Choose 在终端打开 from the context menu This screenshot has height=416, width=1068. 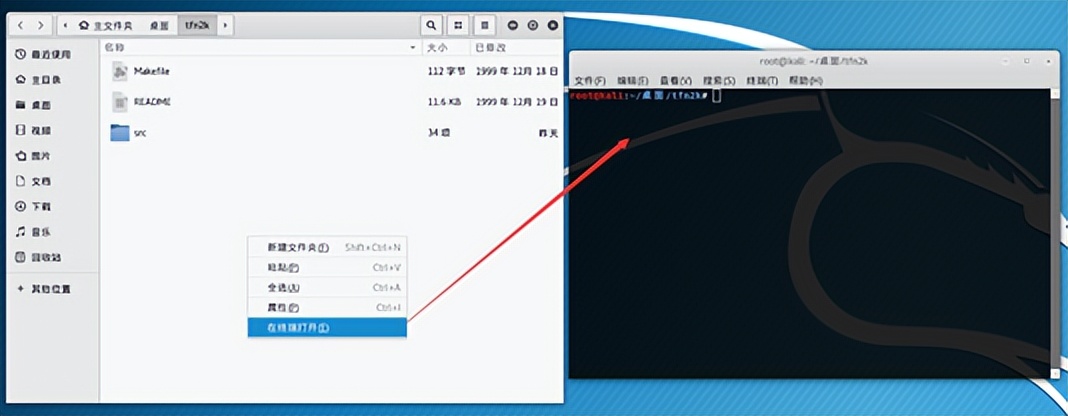(x=327, y=327)
